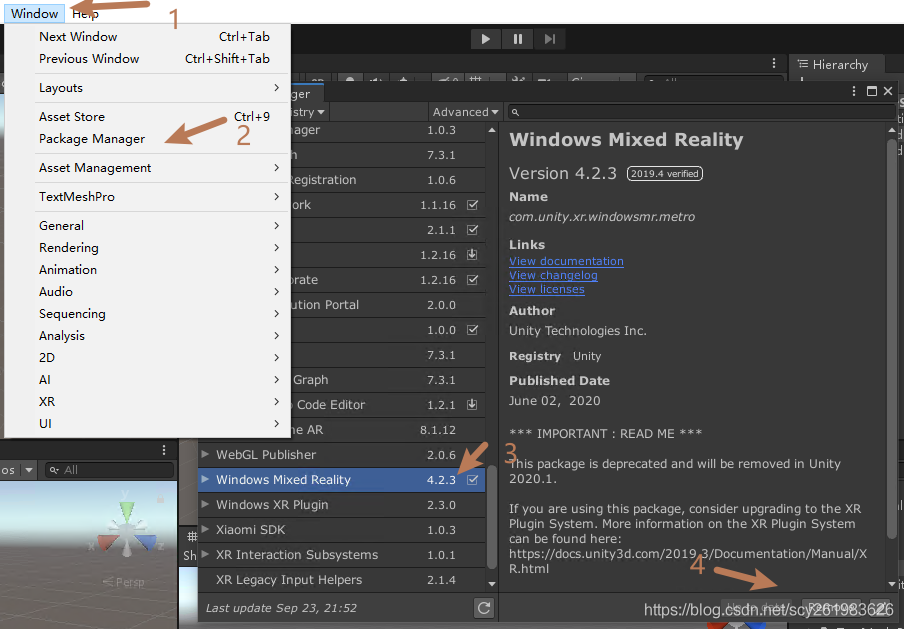
Task: Toggle the installed checkmark on Windows Mixed Reality
Action: [472, 480]
